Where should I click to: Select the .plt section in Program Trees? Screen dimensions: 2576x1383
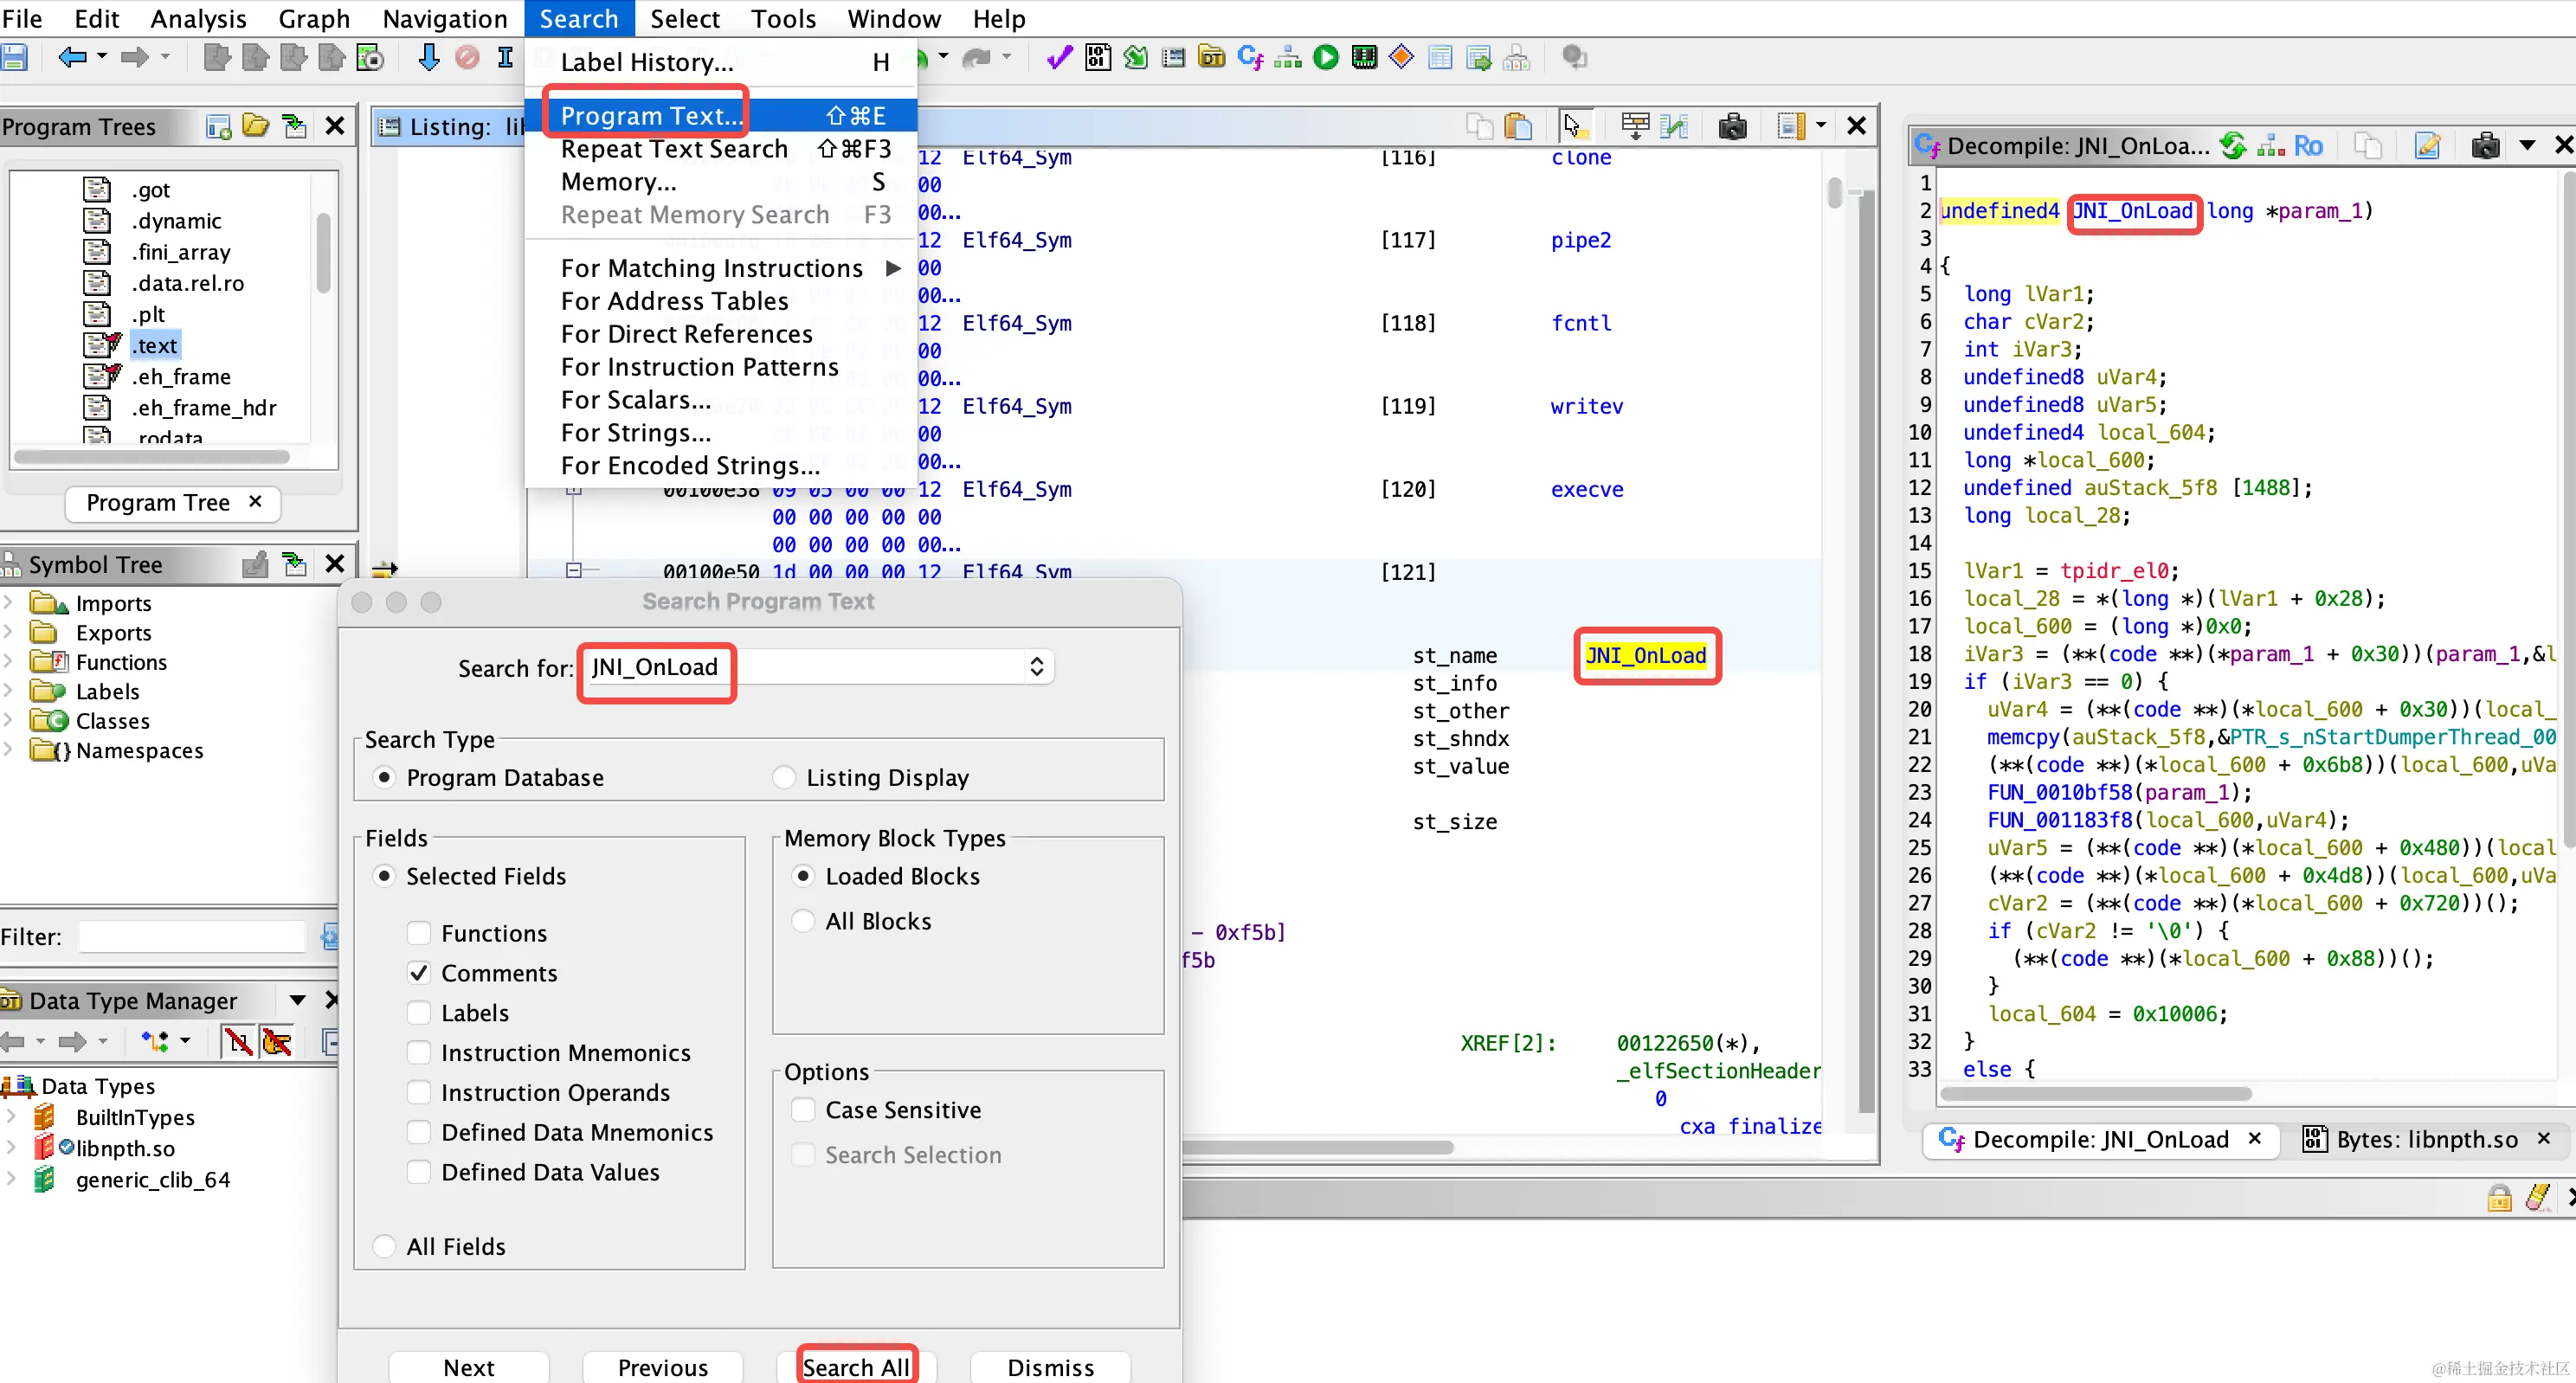tap(148, 314)
